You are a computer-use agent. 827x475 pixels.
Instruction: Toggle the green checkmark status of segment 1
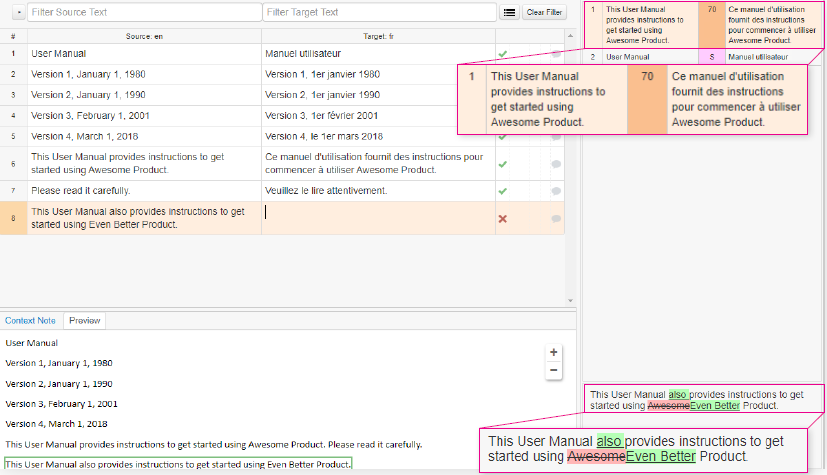click(x=502, y=54)
